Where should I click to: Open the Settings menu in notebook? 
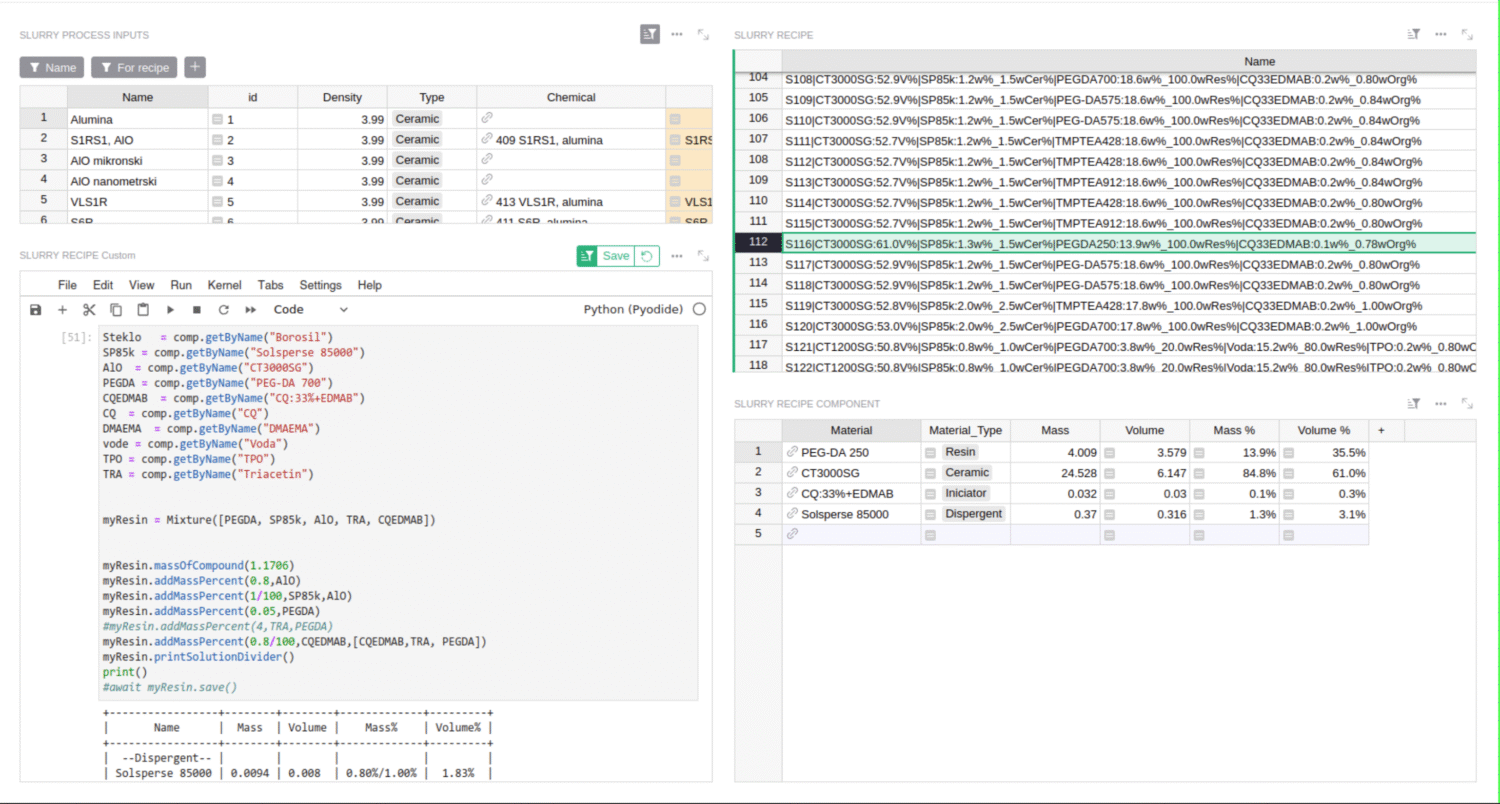coord(320,285)
